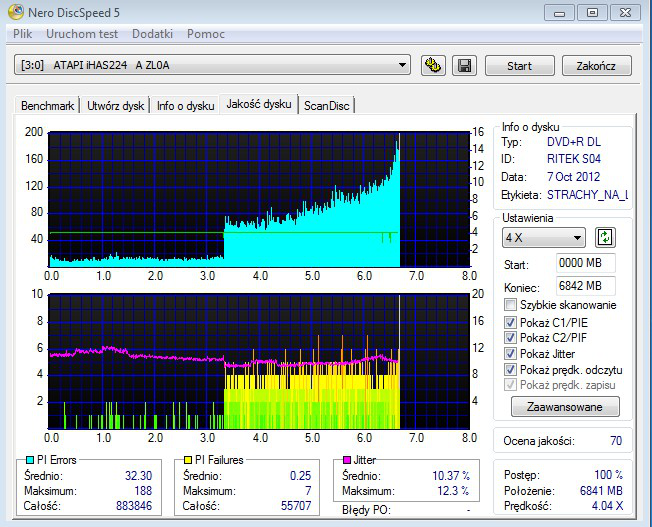The height and width of the screenshot is (527, 652).
Task: Uncheck Pokaż C2/PIF checkbox
Action: tap(510, 337)
